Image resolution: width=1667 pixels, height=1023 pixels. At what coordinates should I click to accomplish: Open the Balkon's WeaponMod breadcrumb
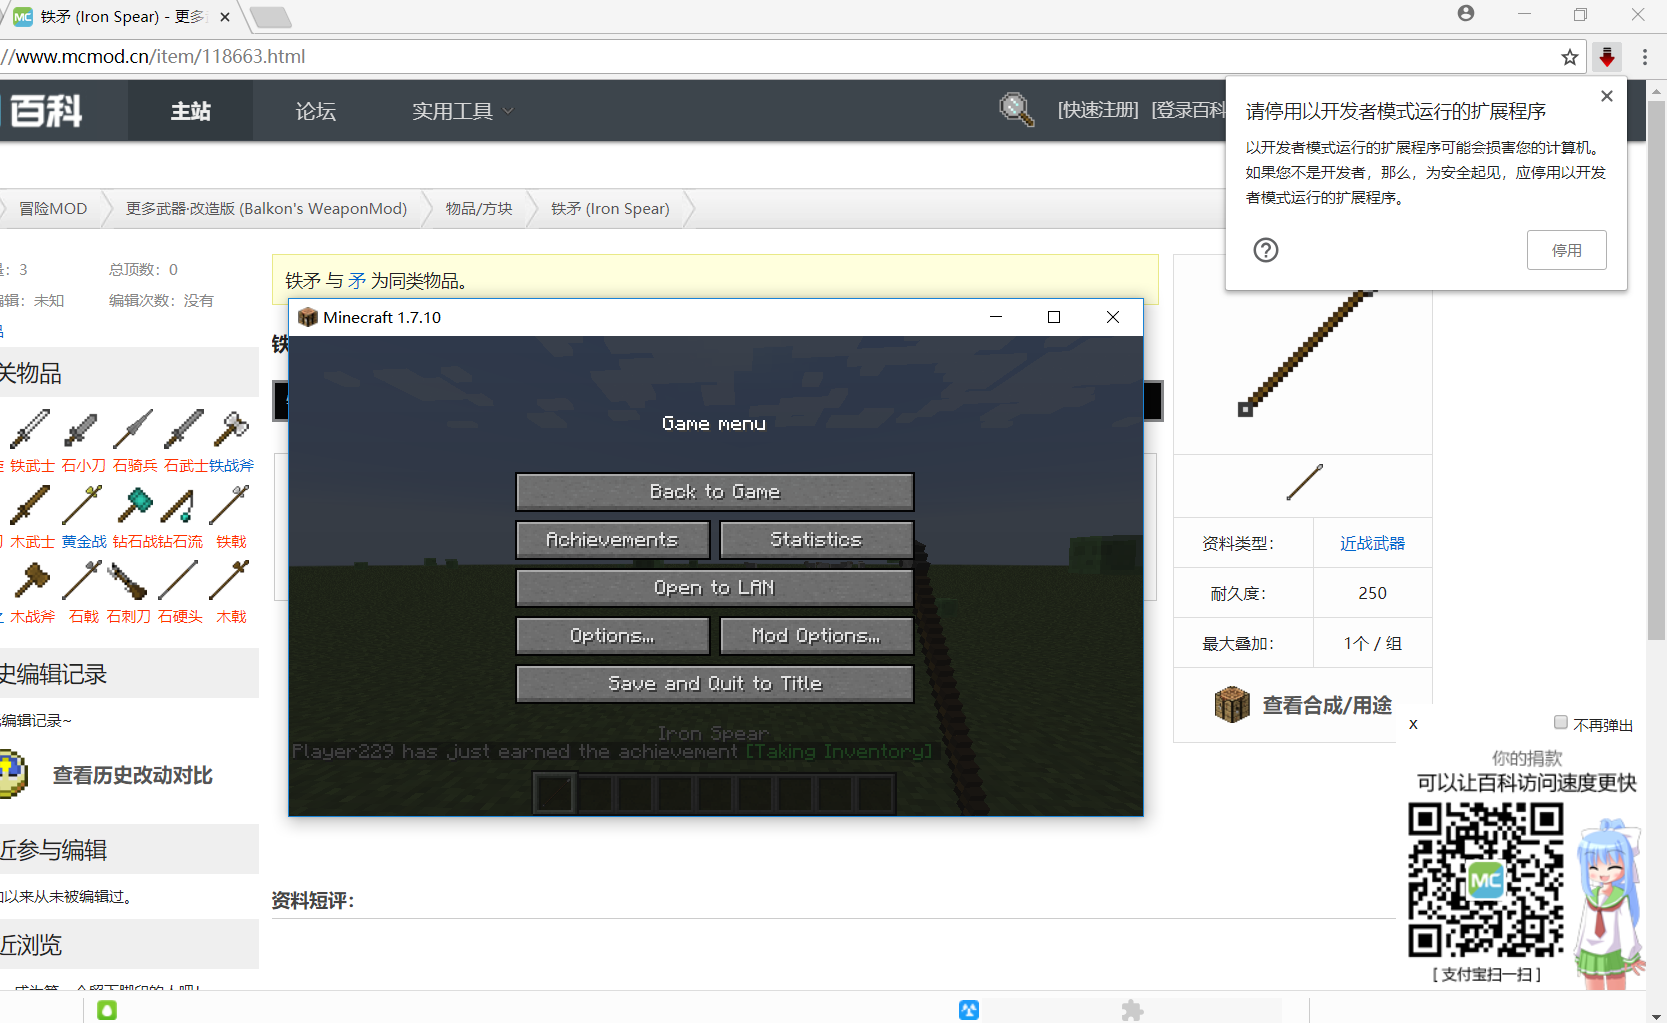coord(266,209)
